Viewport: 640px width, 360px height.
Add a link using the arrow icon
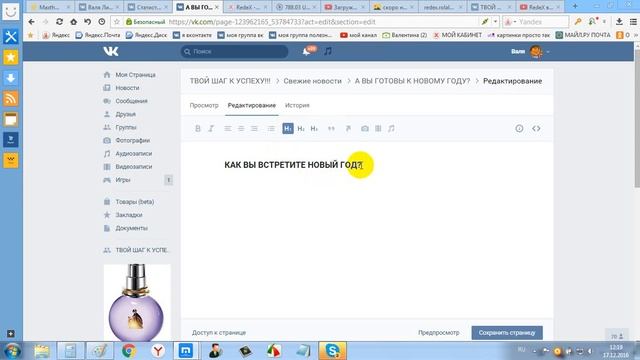[348, 129]
